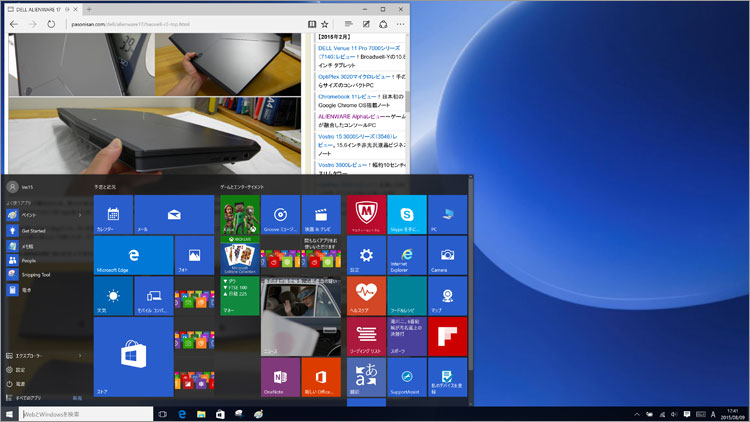This screenshot has height=422, width=750.
Task: Open the PC tile
Action: click(x=447, y=214)
